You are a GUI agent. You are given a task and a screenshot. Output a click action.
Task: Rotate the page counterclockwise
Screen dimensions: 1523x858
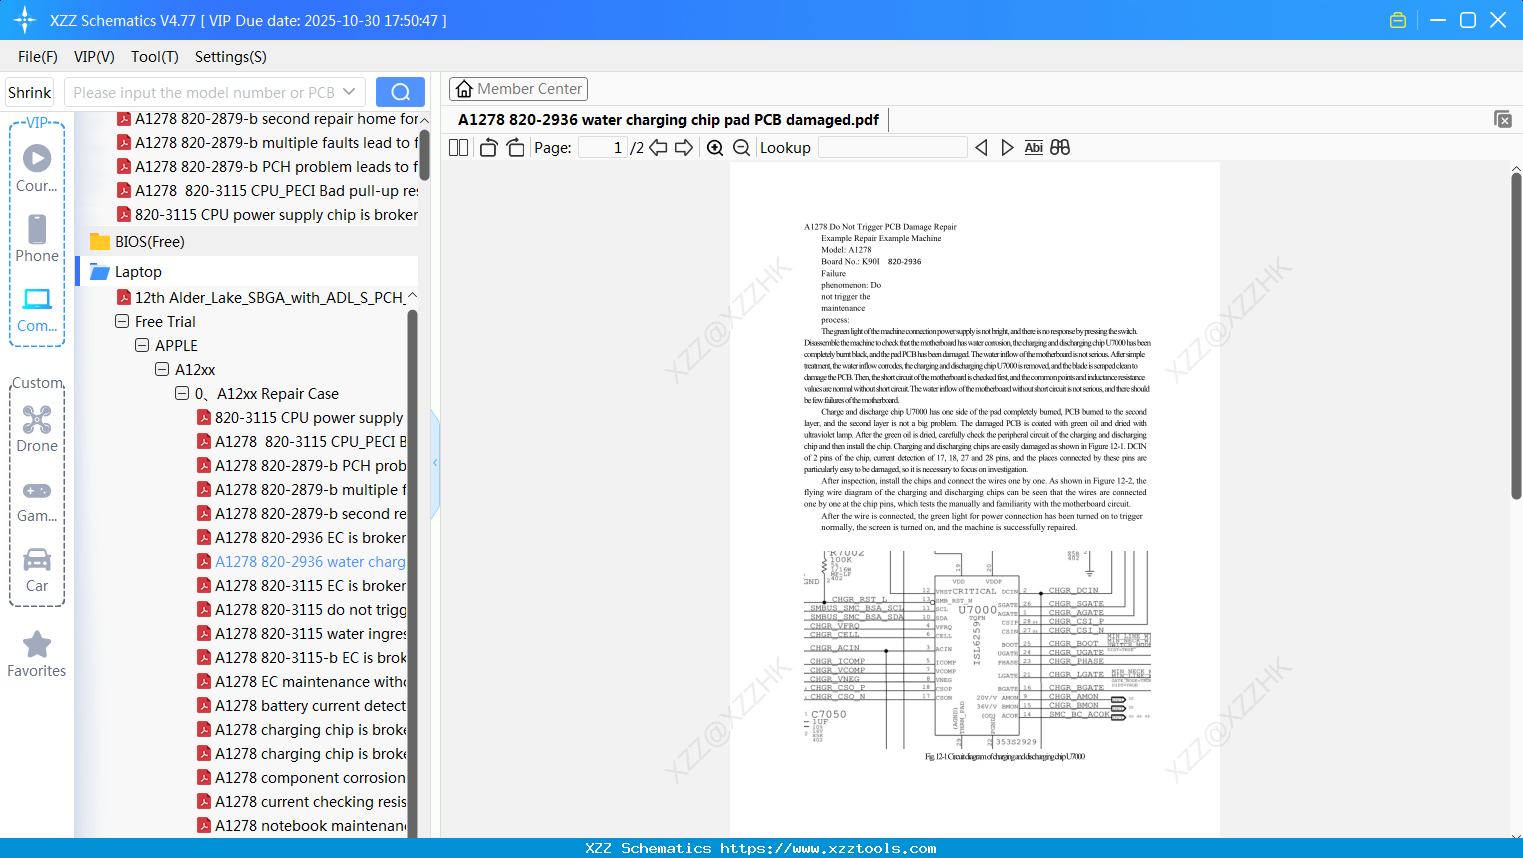488,148
